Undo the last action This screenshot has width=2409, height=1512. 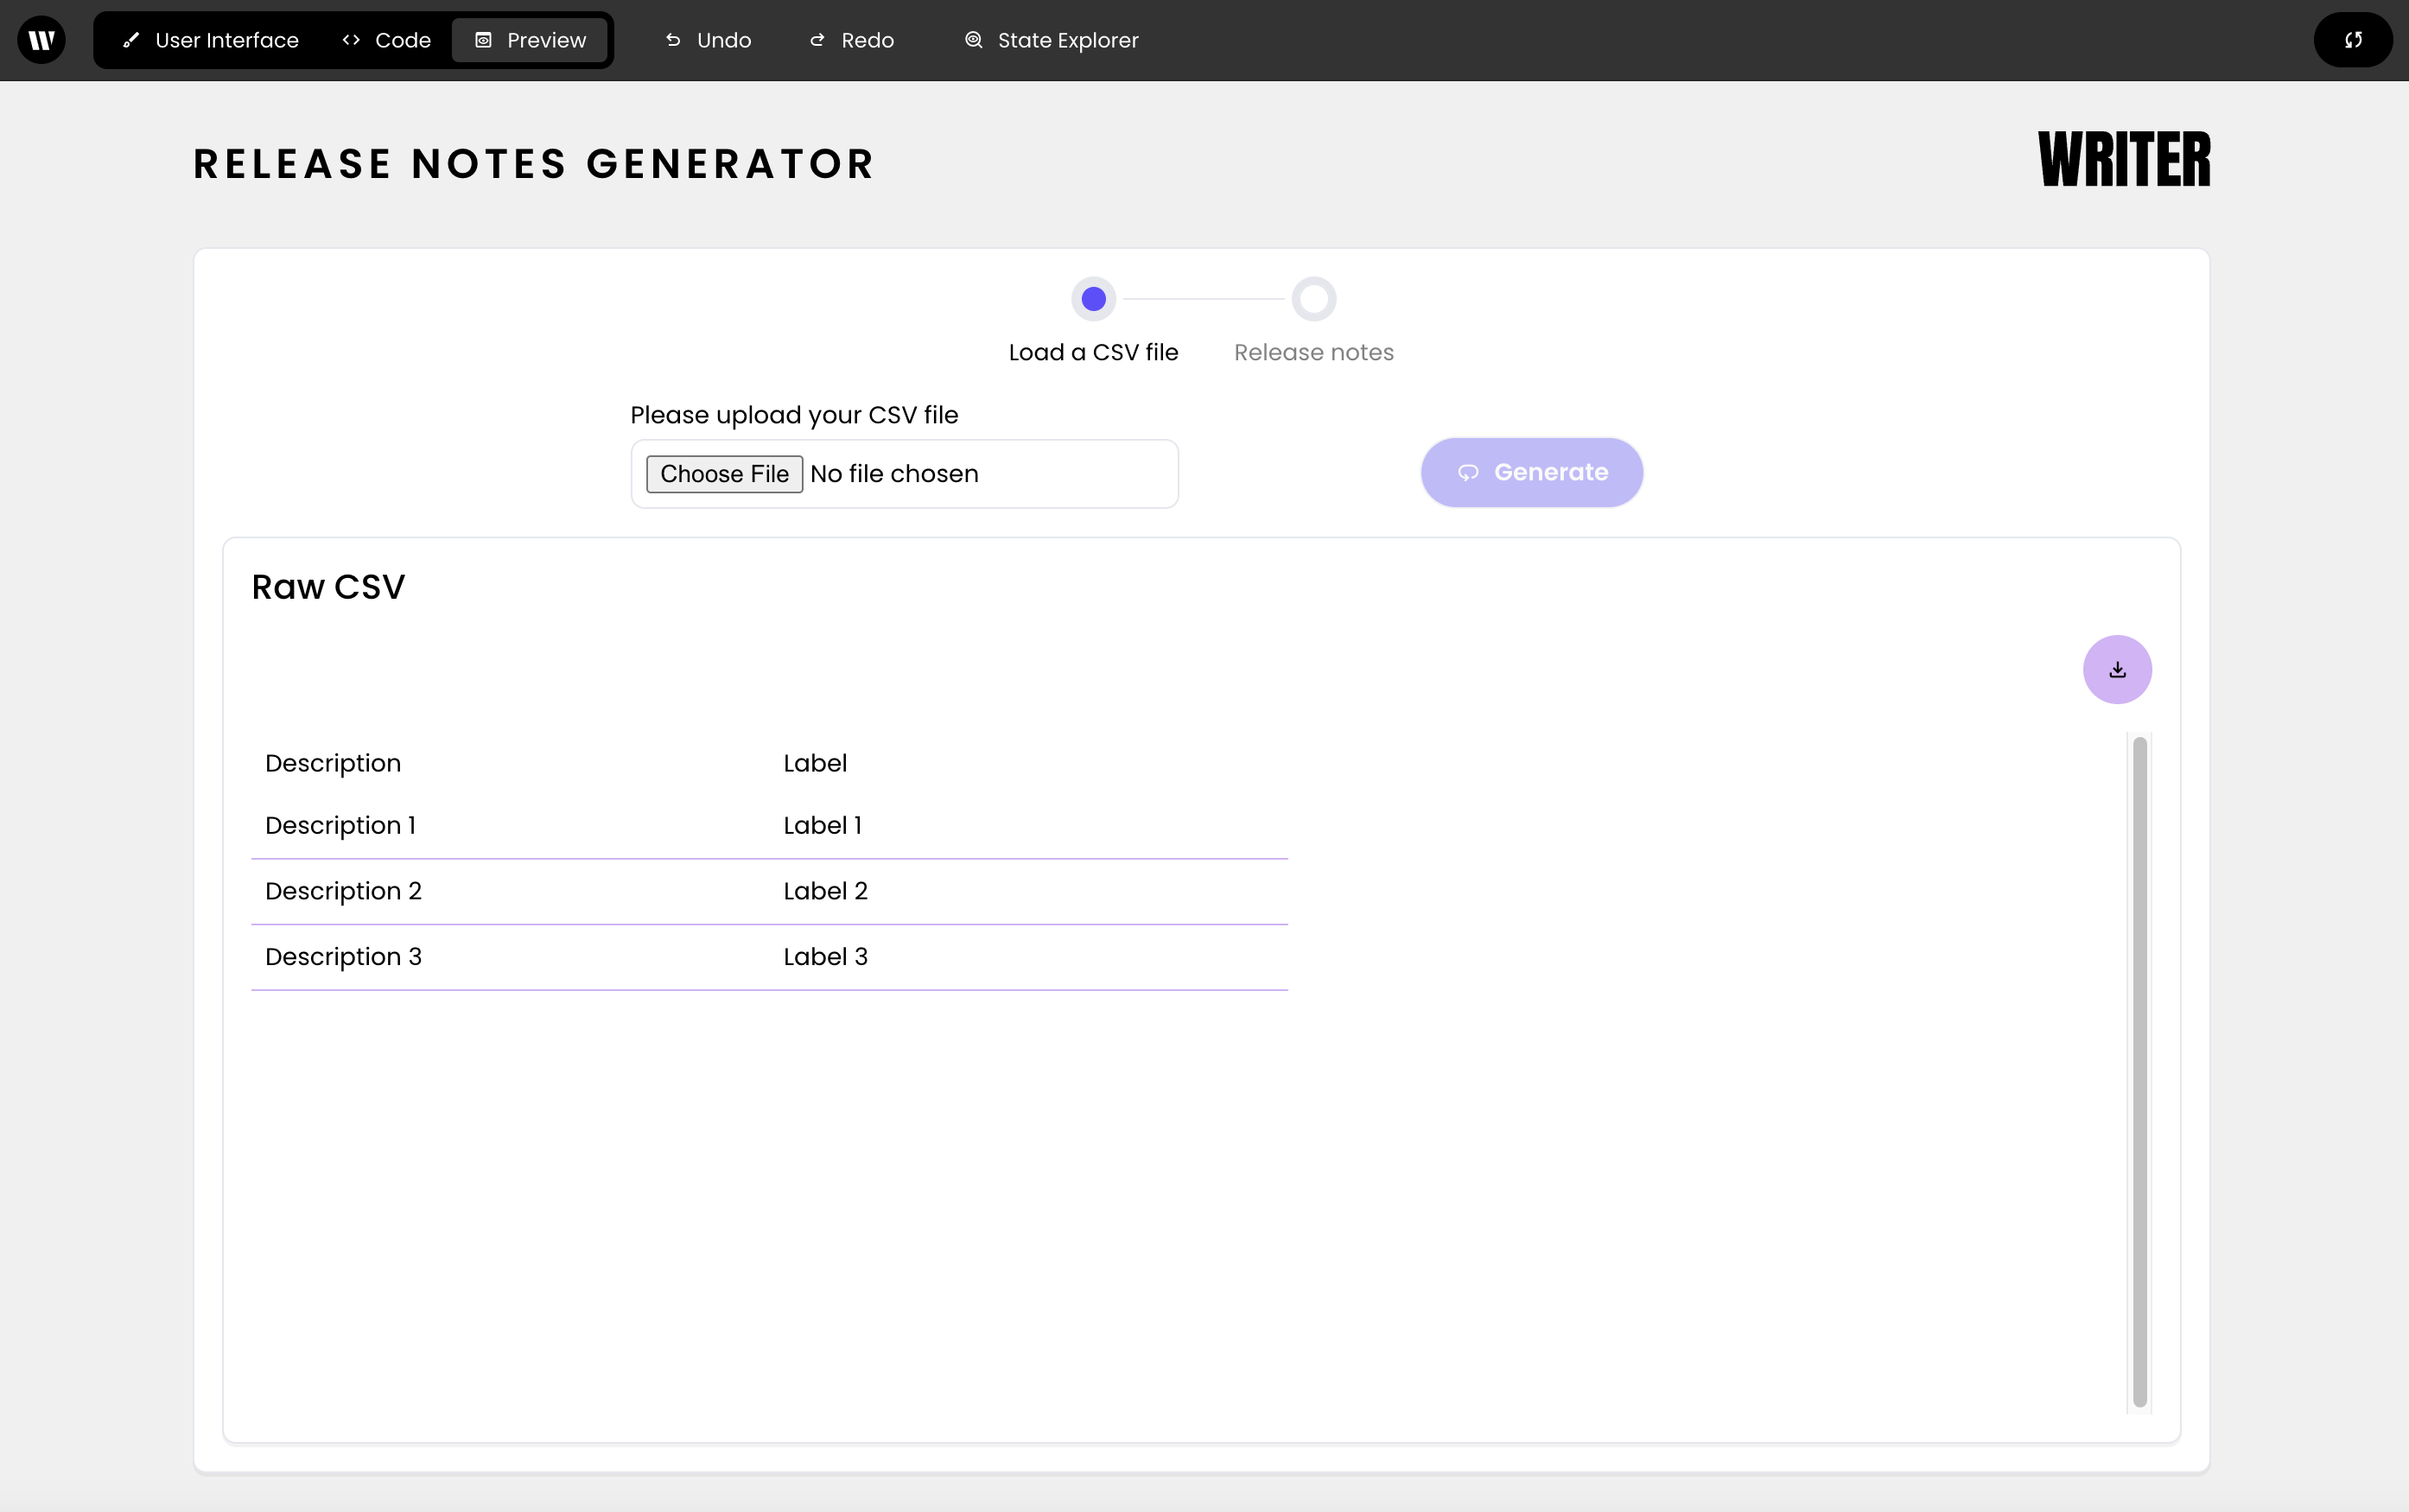coord(708,40)
